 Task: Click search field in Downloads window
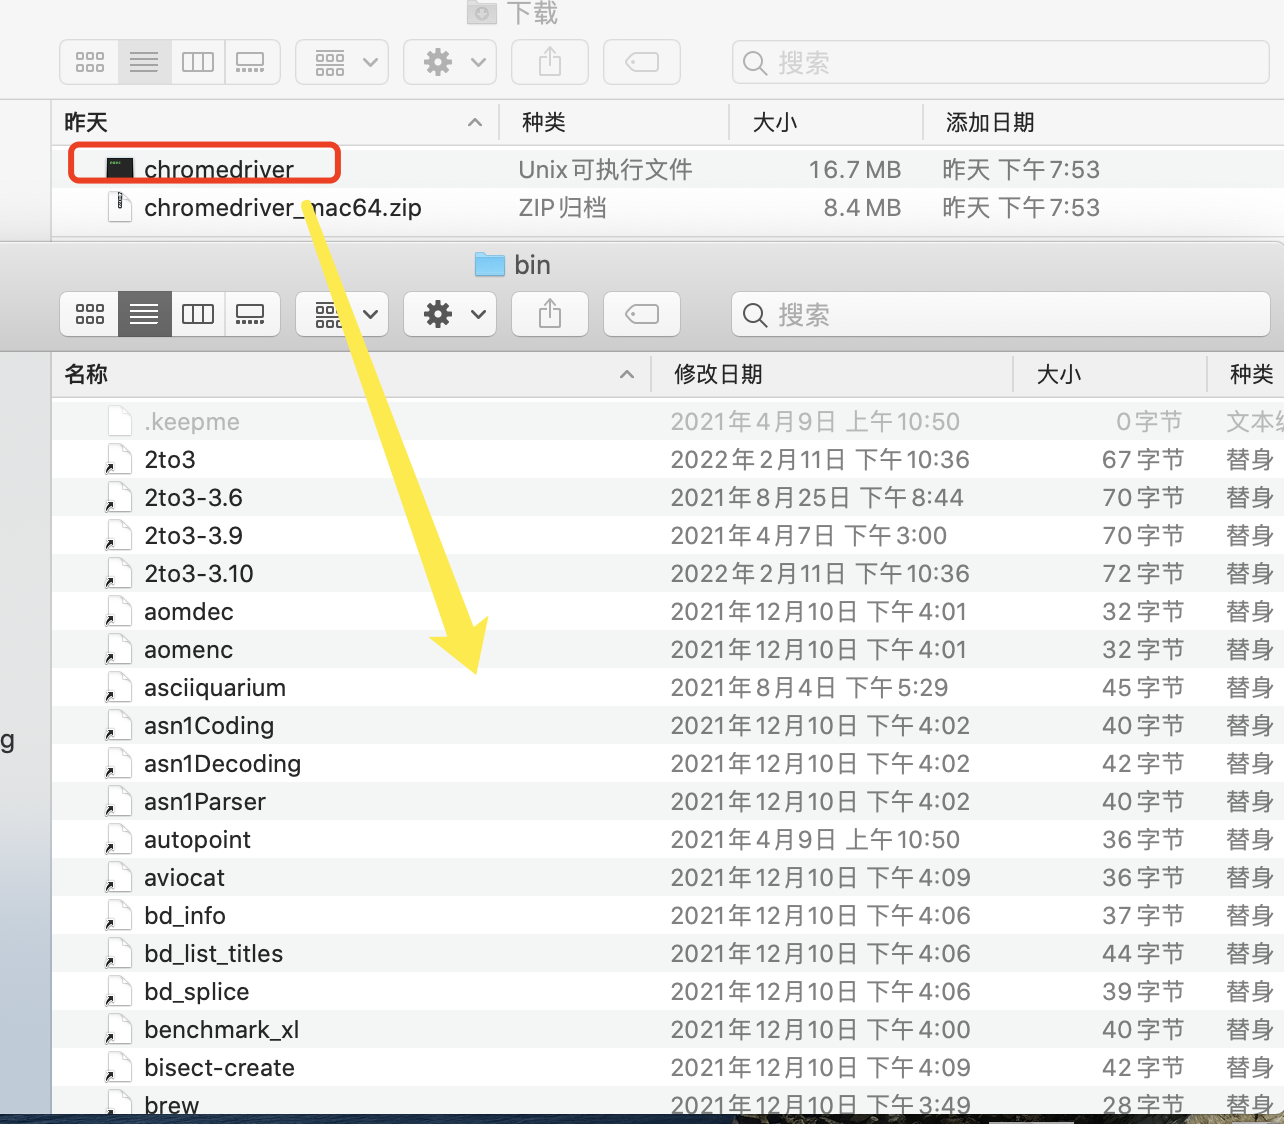[x=1000, y=63]
